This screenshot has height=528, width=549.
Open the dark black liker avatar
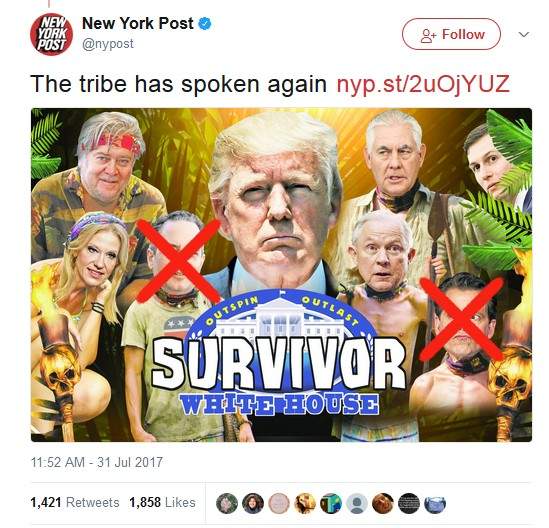coord(409,503)
